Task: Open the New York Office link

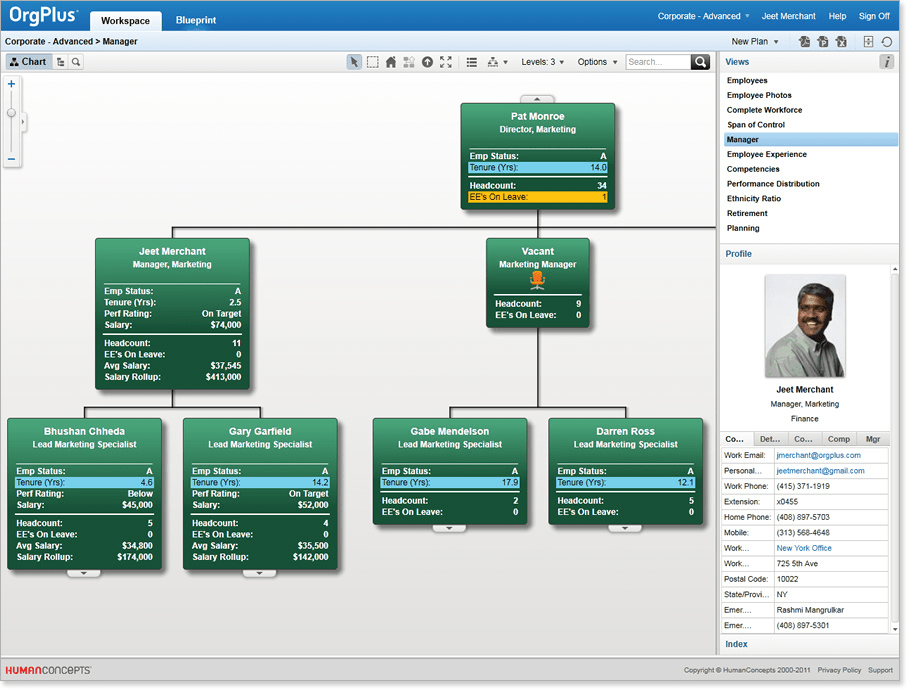Action: [x=804, y=548]
